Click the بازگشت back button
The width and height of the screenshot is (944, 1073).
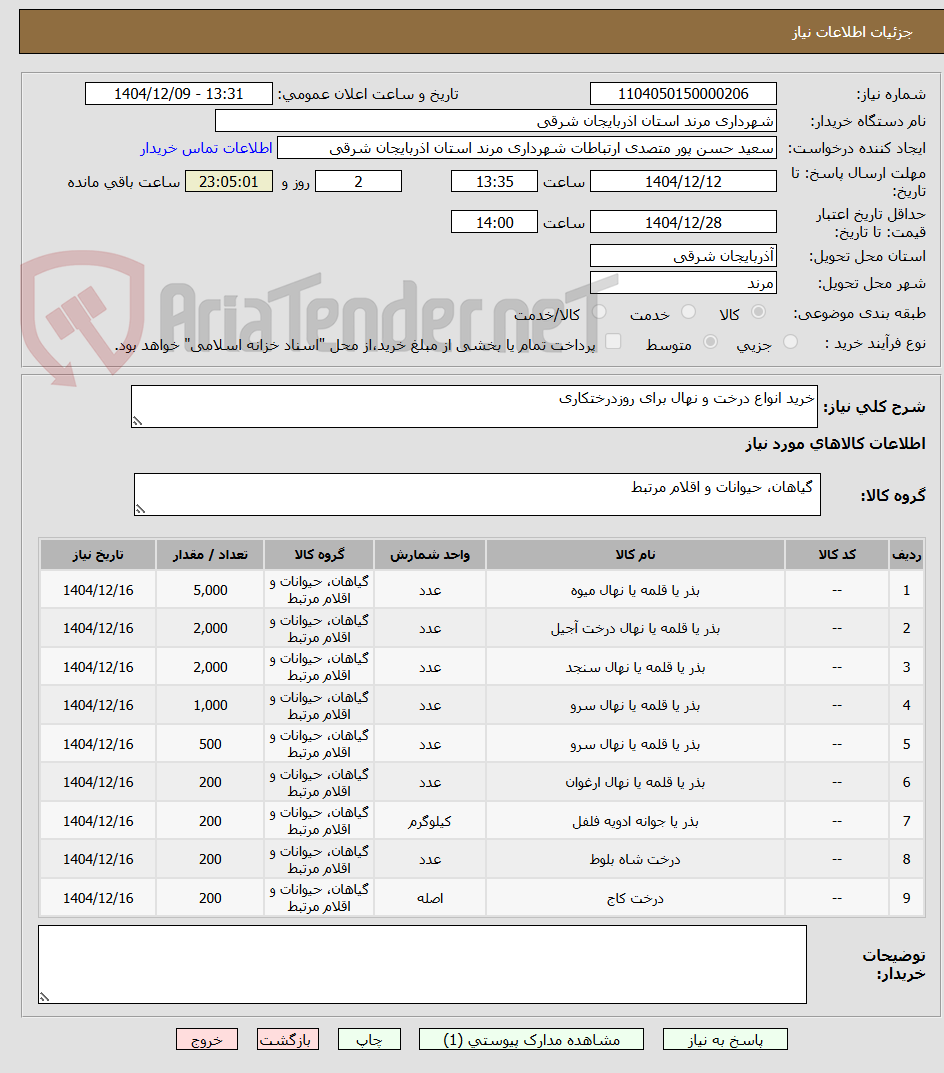coord(288,1039)
